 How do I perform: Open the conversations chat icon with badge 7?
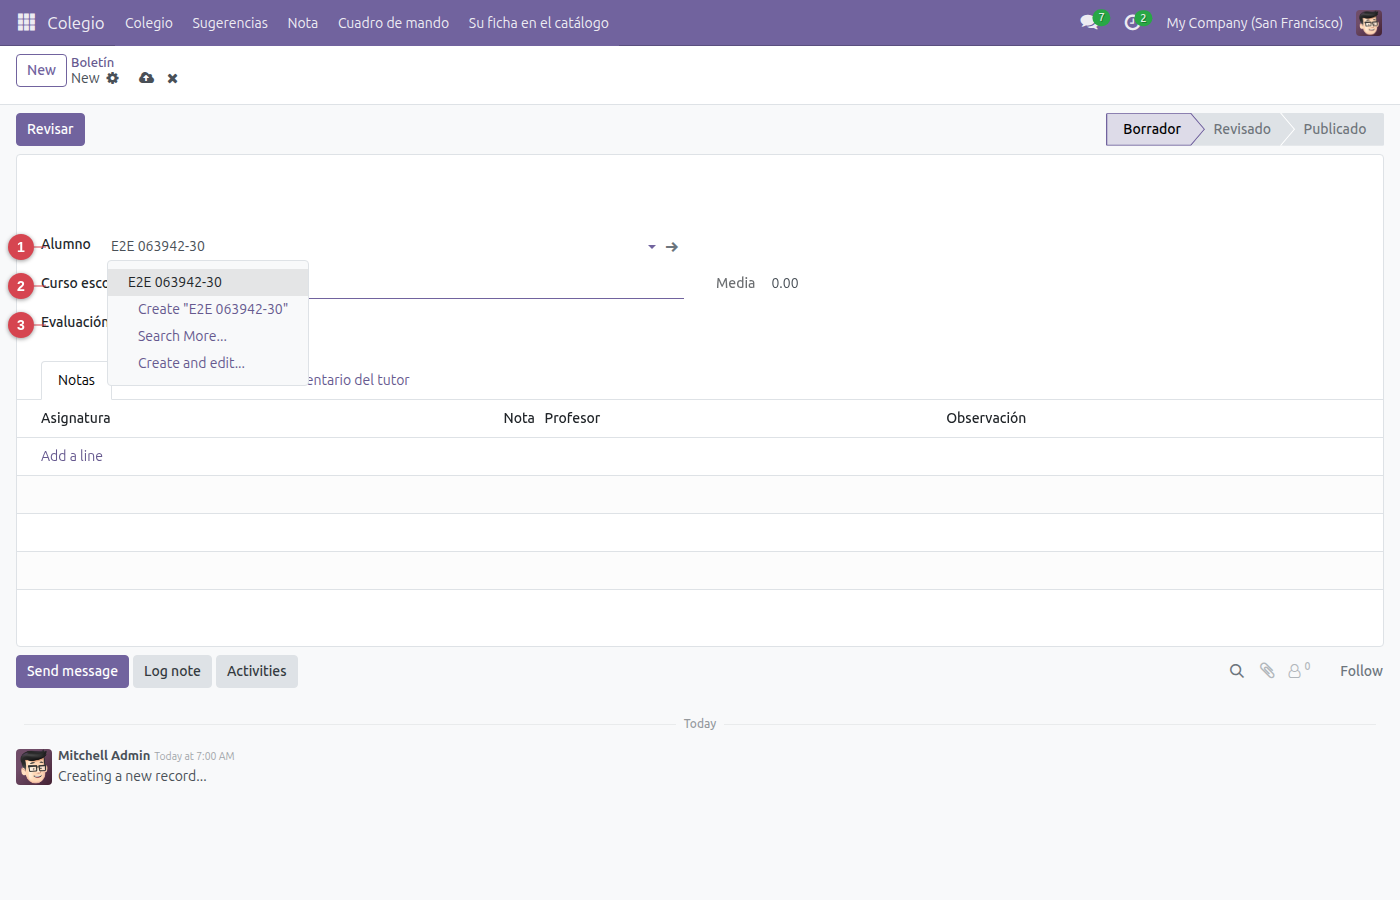pyautogui.click(x=1090, y=22)
